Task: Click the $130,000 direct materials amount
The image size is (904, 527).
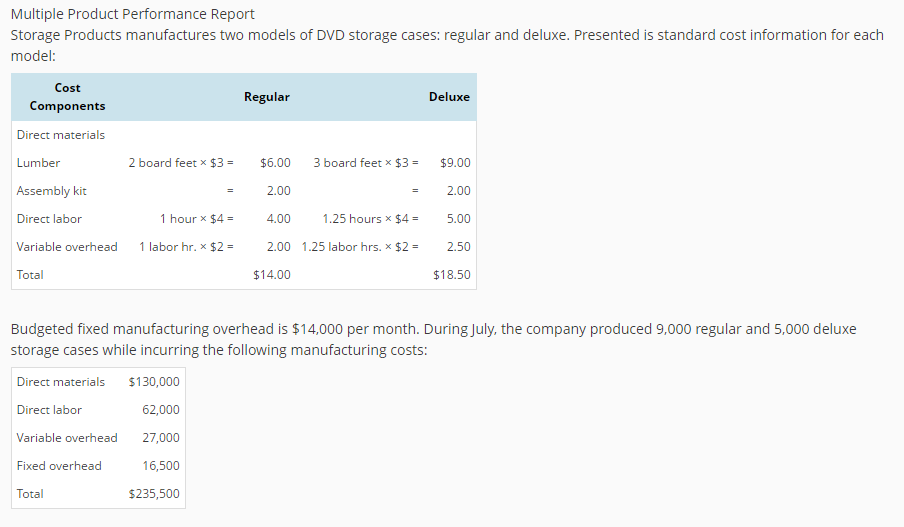Action: coord(155,382)
